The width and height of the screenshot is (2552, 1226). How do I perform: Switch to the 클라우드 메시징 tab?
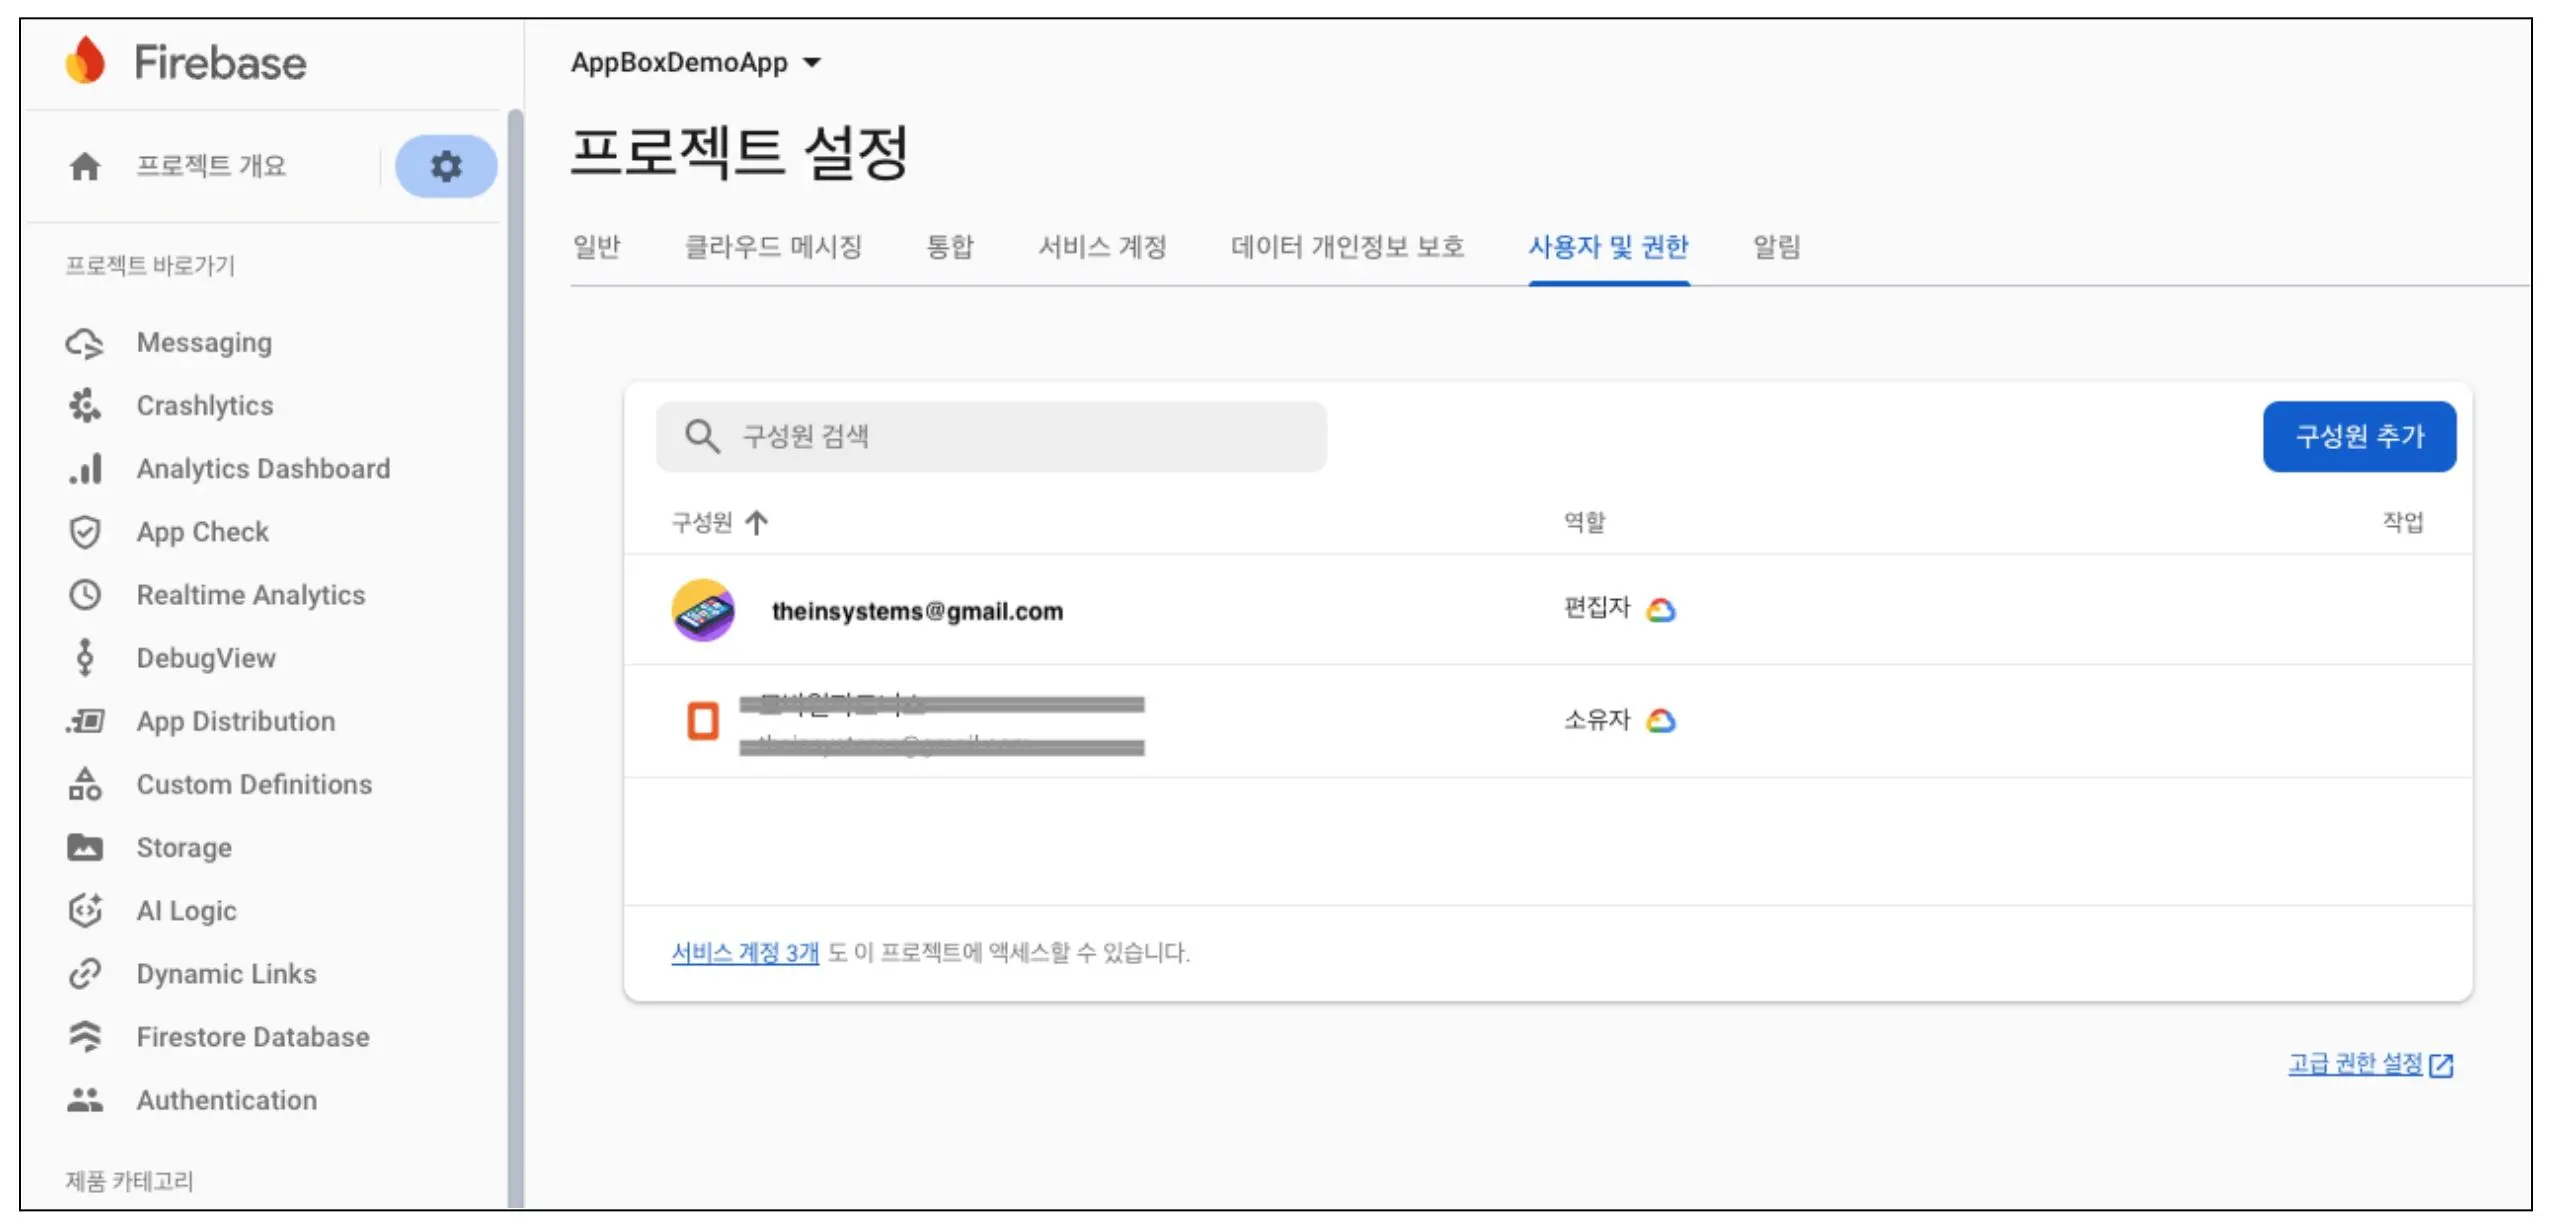(773, 247)
